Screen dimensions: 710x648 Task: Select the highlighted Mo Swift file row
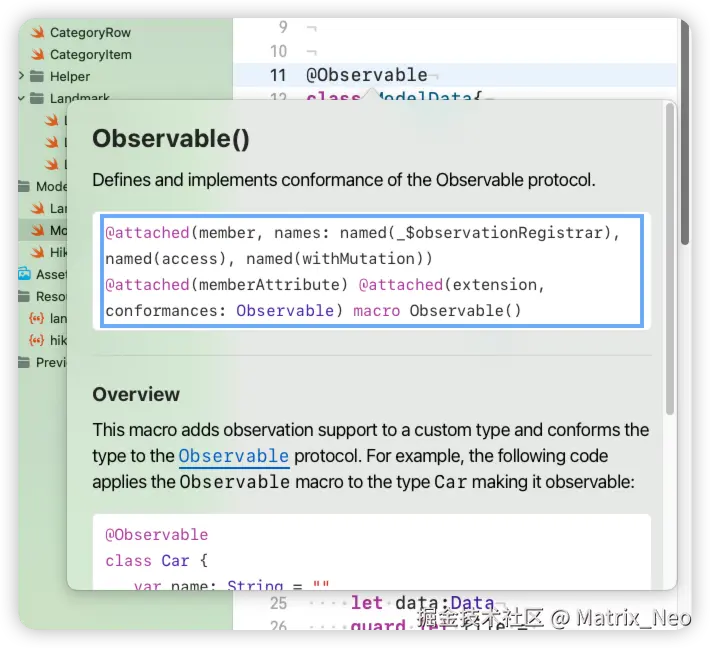[43, 230]
